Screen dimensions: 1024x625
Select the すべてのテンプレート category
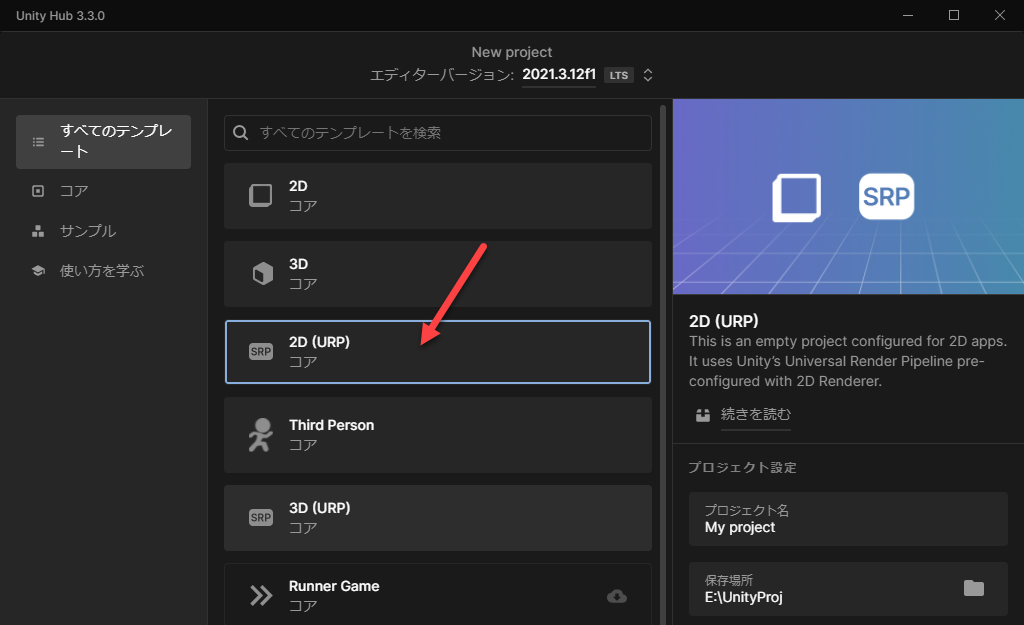coord(103,142)
